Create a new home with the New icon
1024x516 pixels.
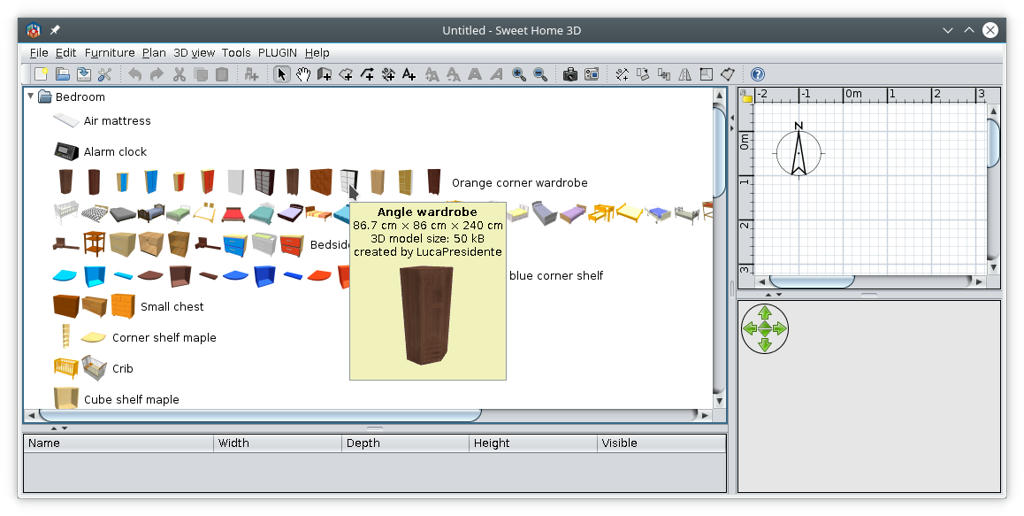pyautogui.click(x=41, y=74)
